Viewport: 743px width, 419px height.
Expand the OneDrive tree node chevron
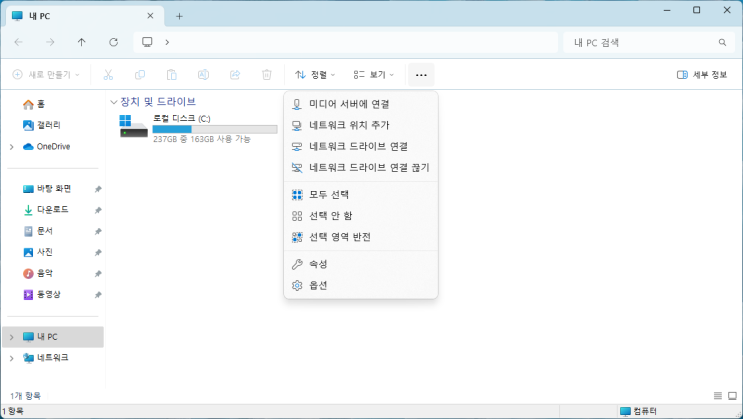pyautogui.click(x=11, y=147)
